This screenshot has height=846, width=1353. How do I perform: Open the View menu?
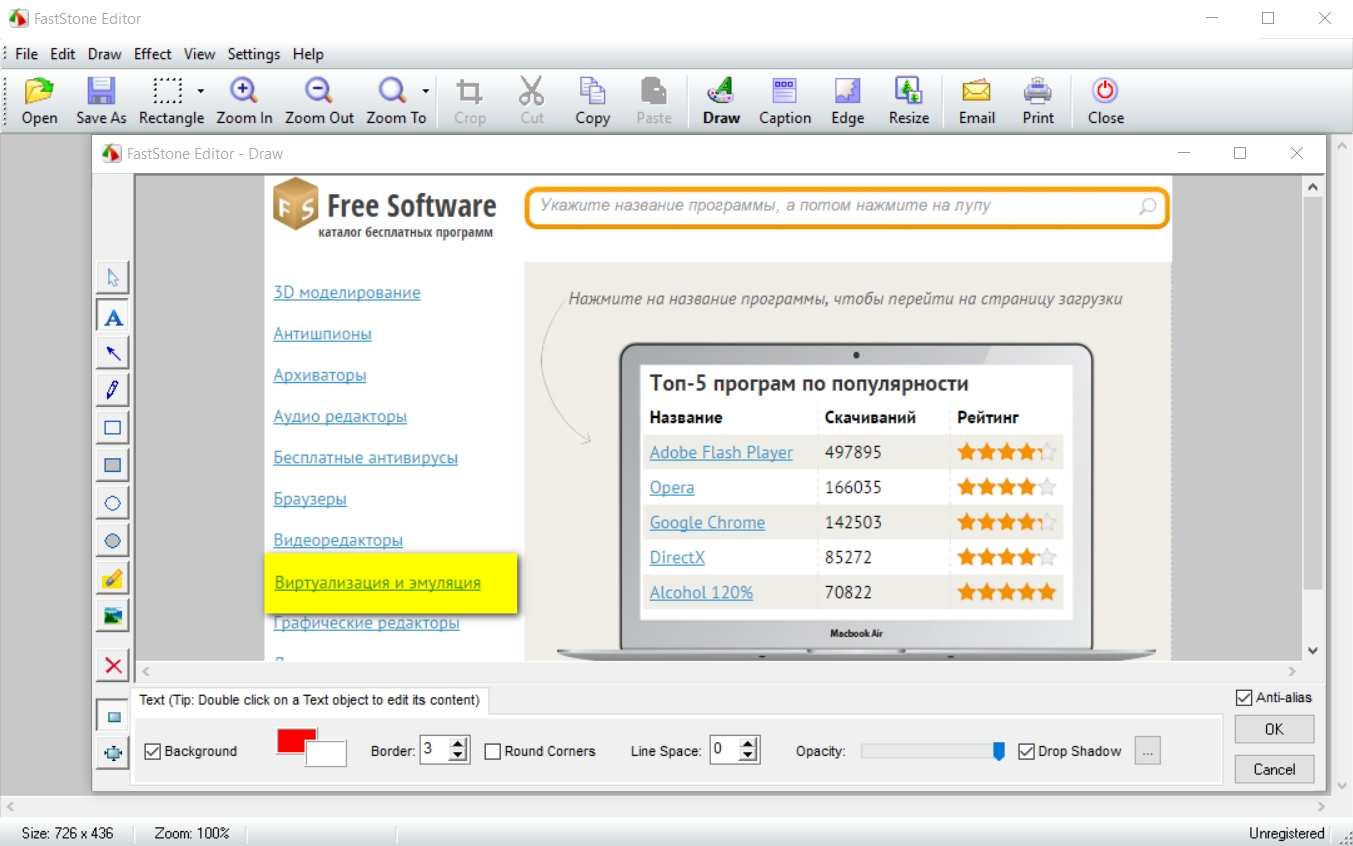(200, 54)
